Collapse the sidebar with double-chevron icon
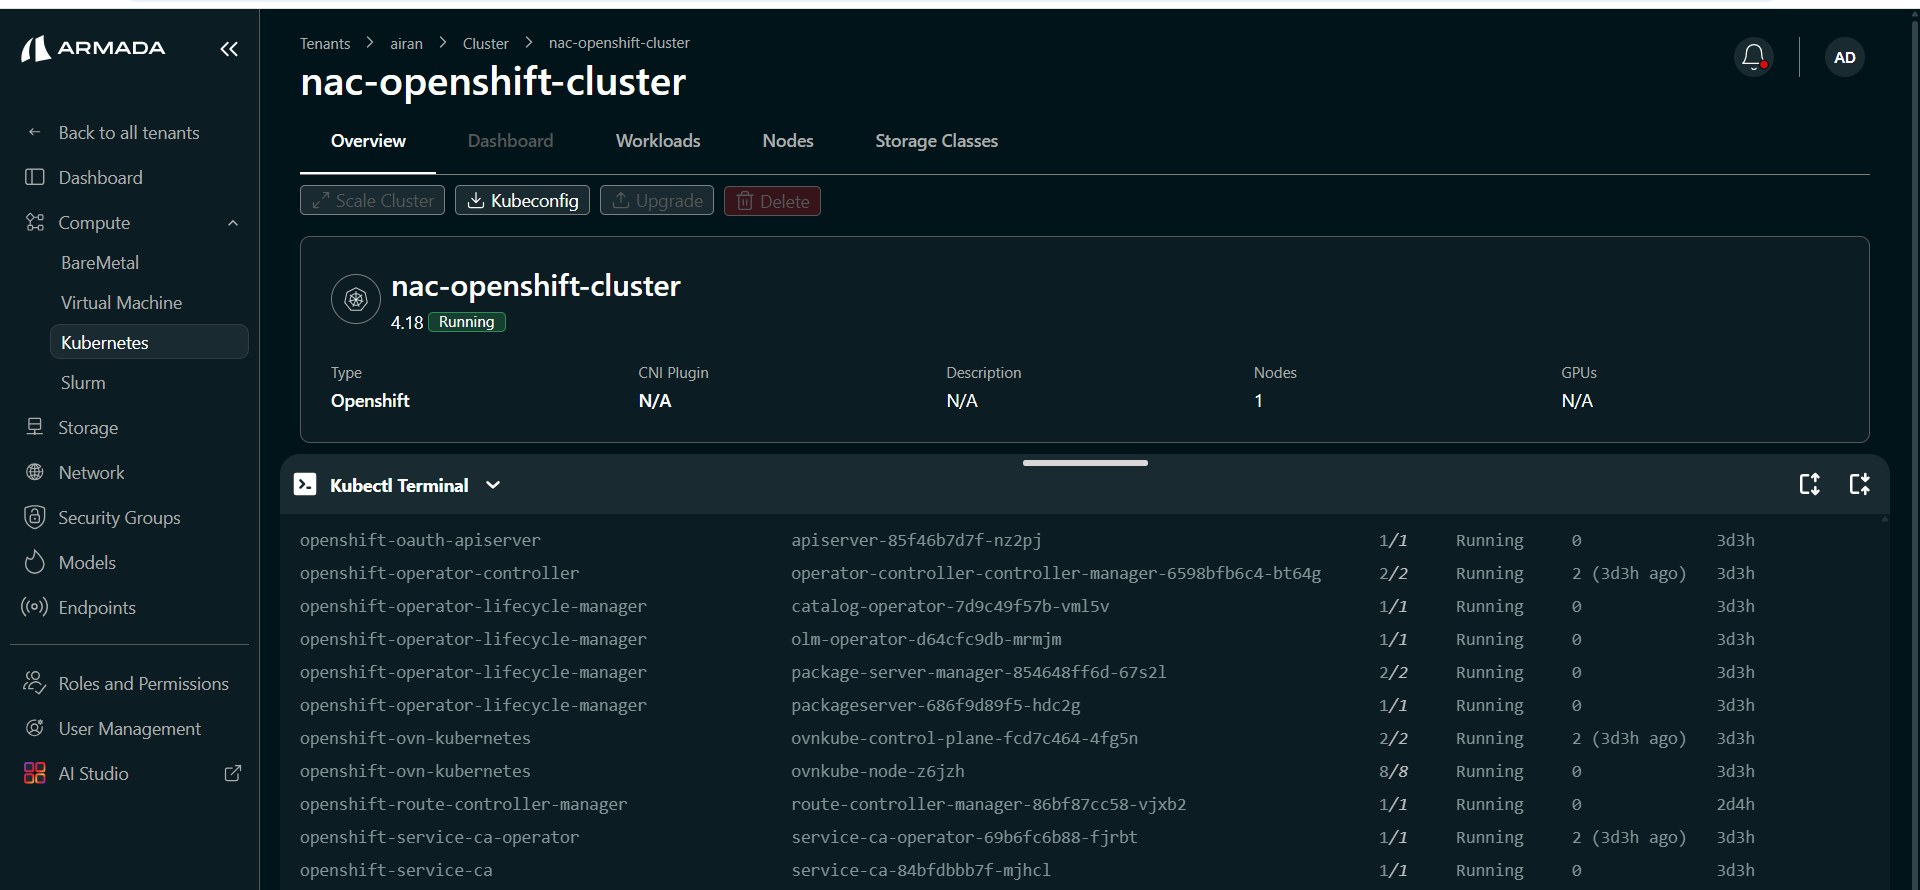The image size is (1920, 890). (x=229, y=49)
